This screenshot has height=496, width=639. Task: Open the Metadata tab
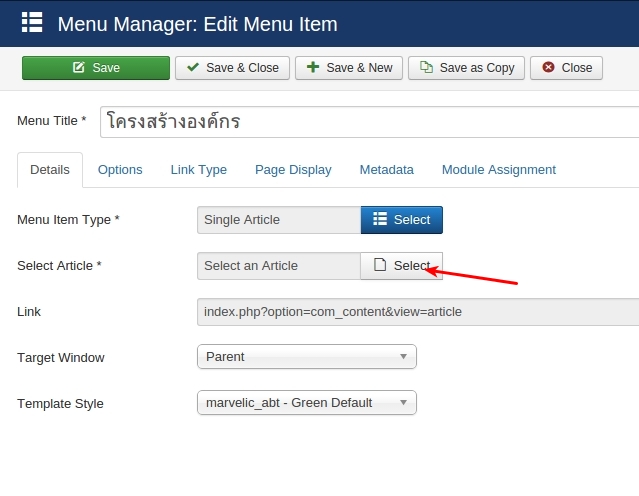386,170
